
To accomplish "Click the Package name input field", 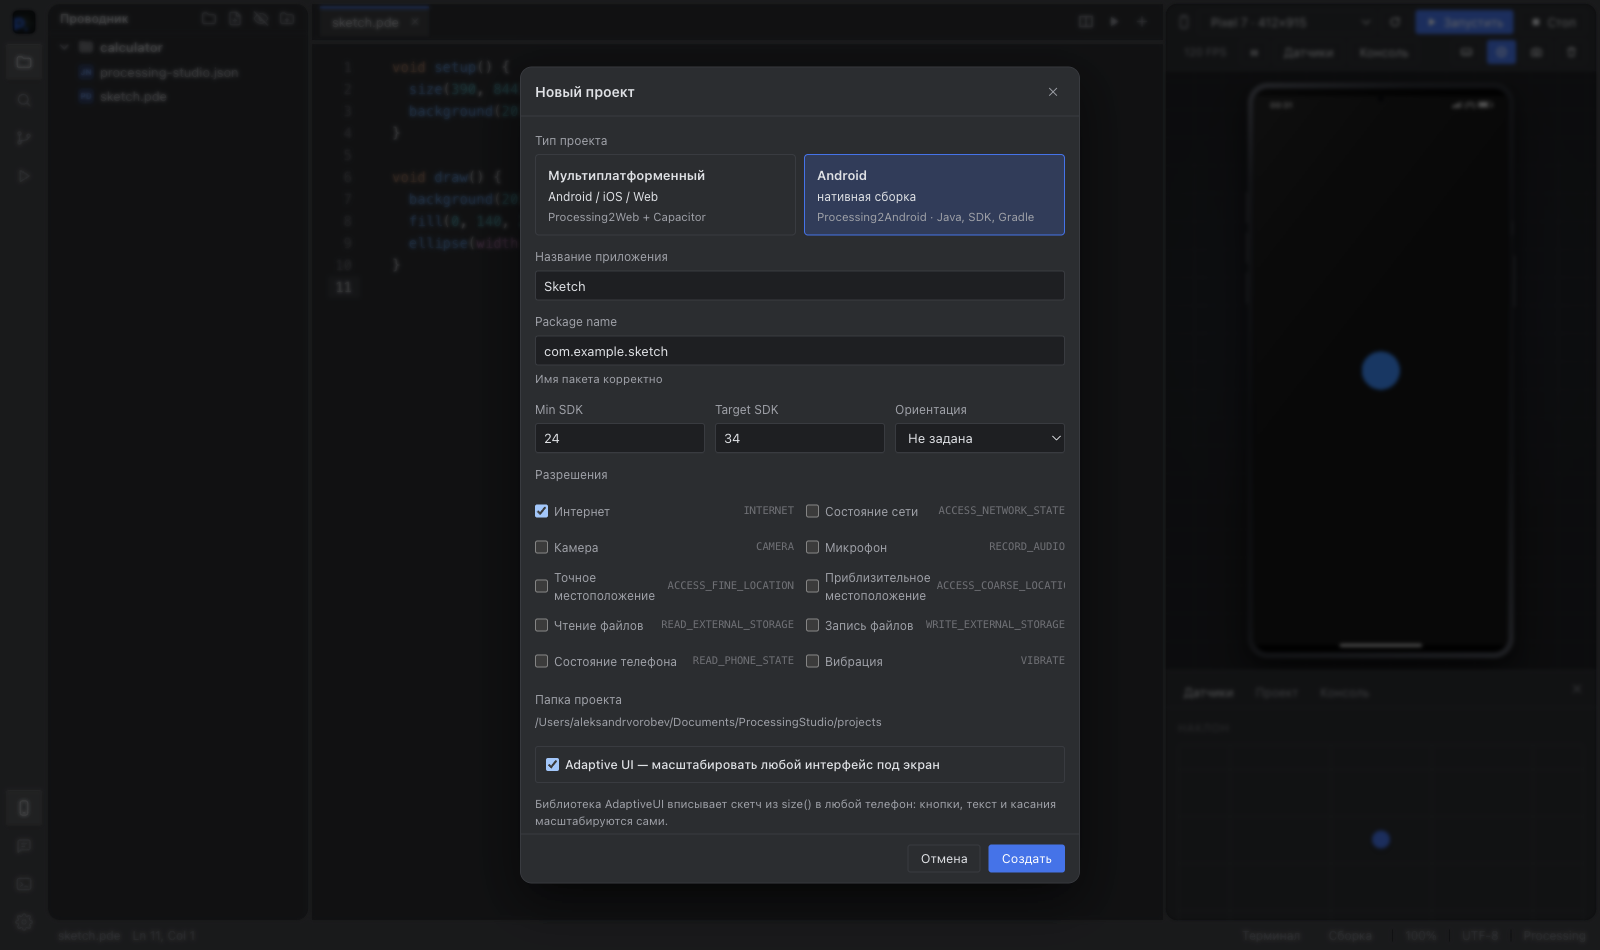I will (x=800, y=351).
